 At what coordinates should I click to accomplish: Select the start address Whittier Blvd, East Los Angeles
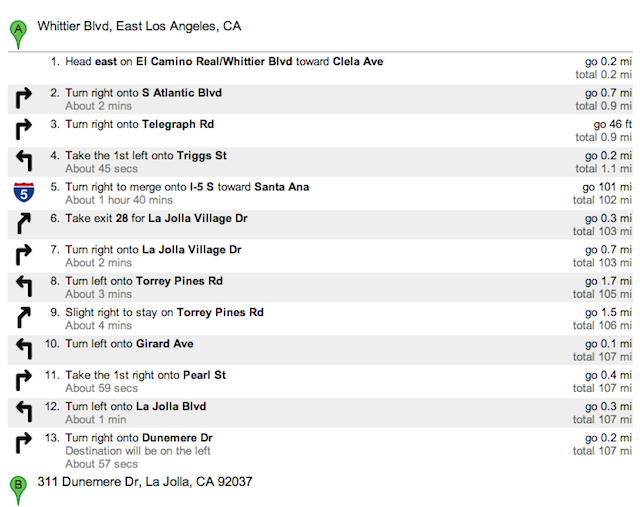coord(139,26)
